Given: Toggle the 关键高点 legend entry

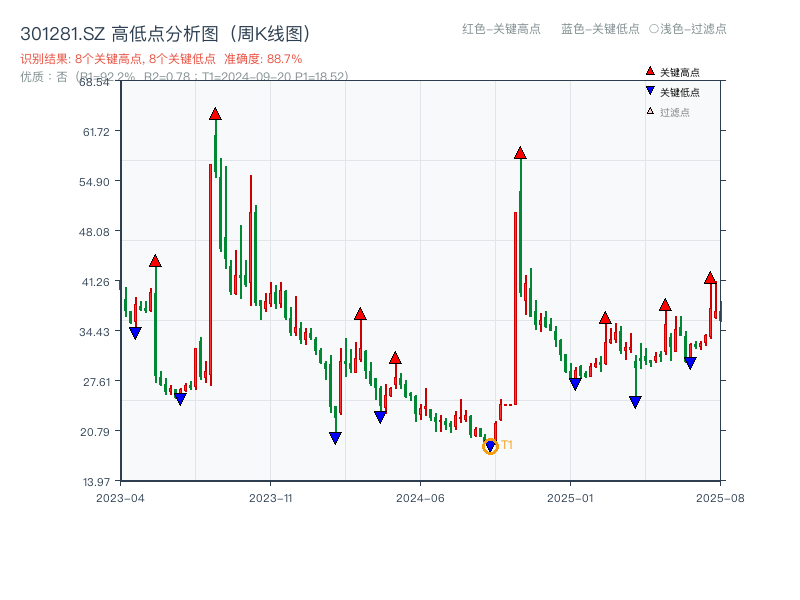Looking at the screenshot, I should pyautogui.click(x=668, y=71).
